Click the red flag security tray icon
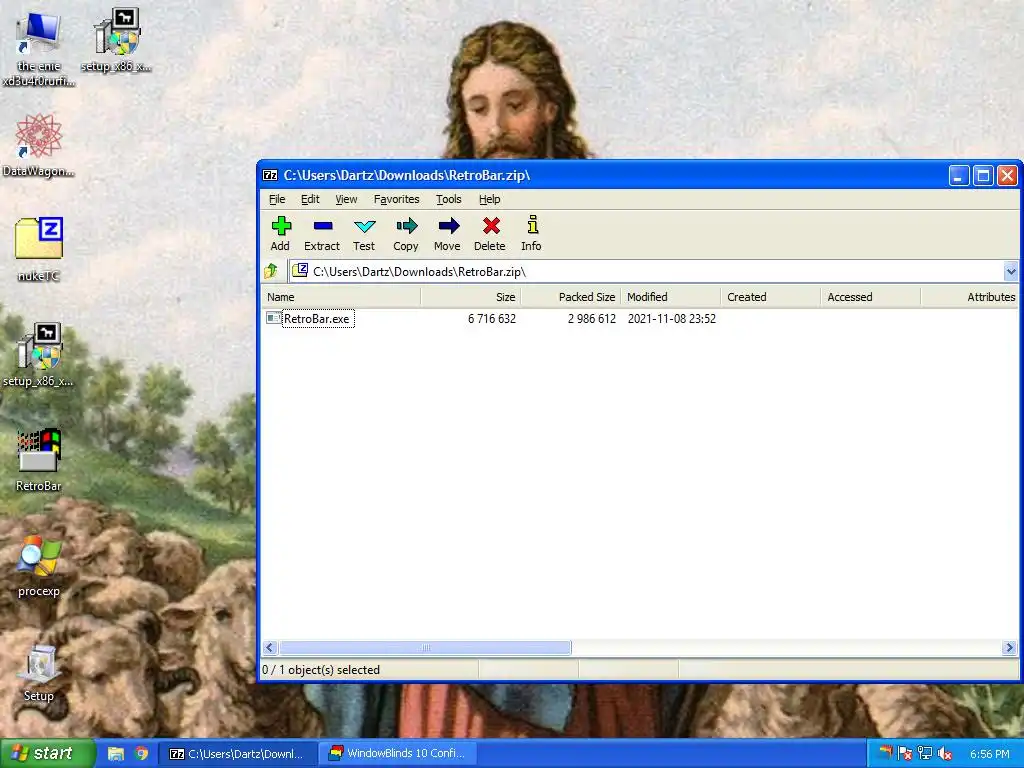 [904, 754]
